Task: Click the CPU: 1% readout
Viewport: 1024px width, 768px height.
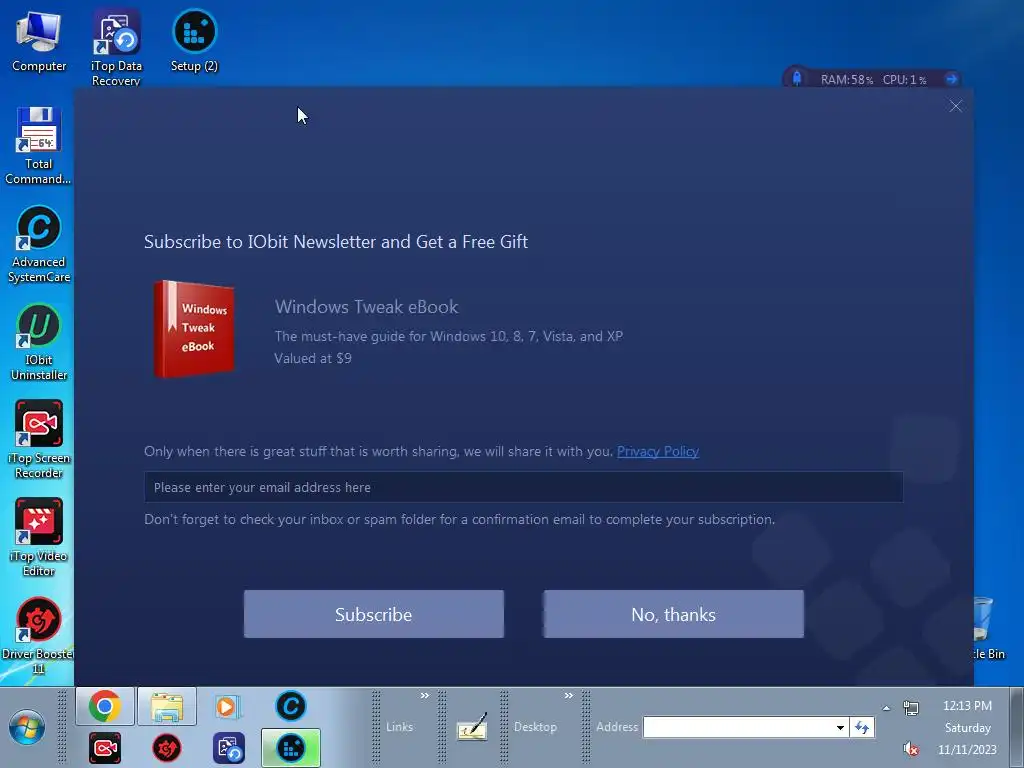Action: click(904, 80)
